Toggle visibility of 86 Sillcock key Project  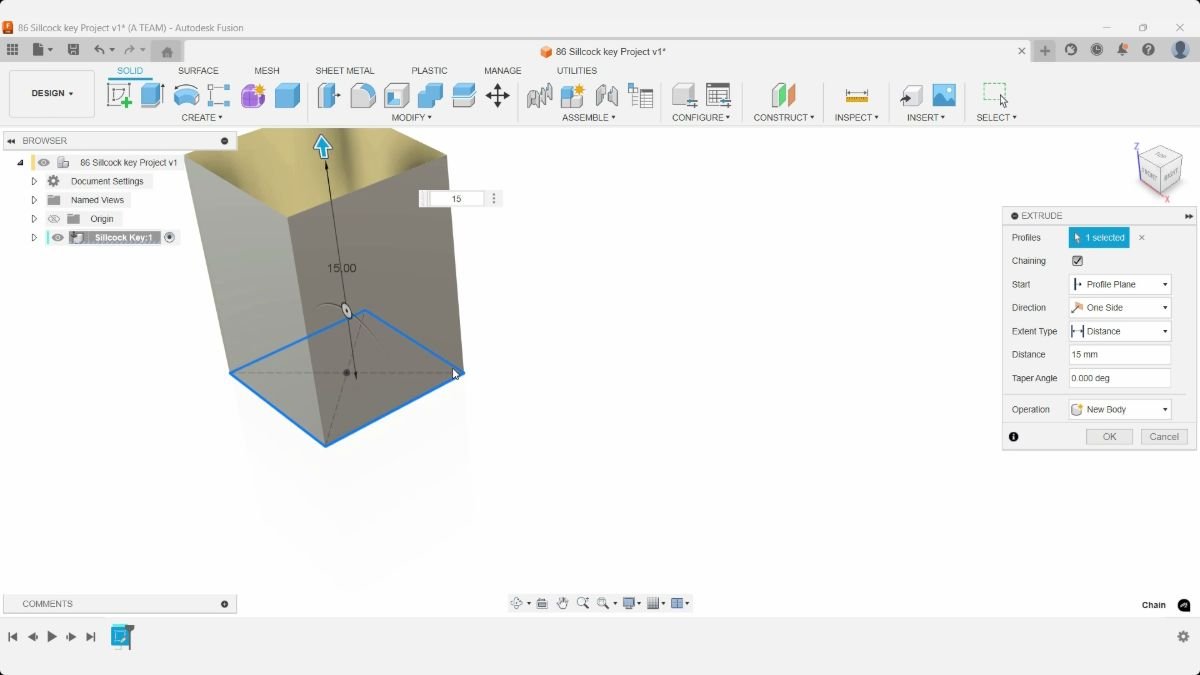pyautogui.click(x=43, y=162)
